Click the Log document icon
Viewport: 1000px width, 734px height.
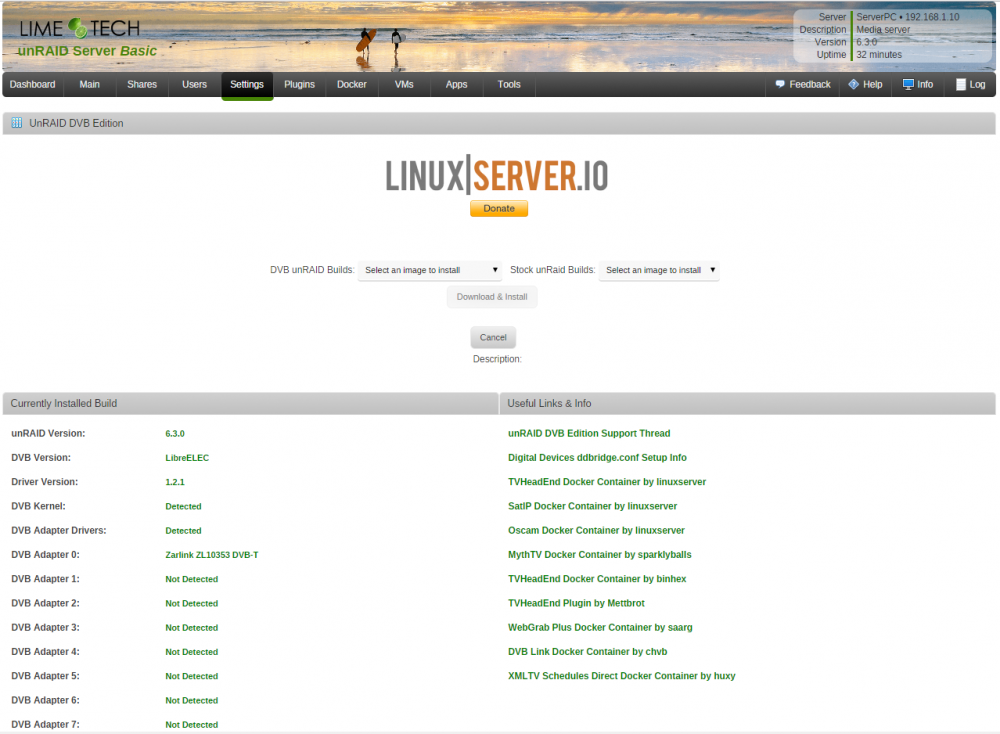[x=960, y=84]
